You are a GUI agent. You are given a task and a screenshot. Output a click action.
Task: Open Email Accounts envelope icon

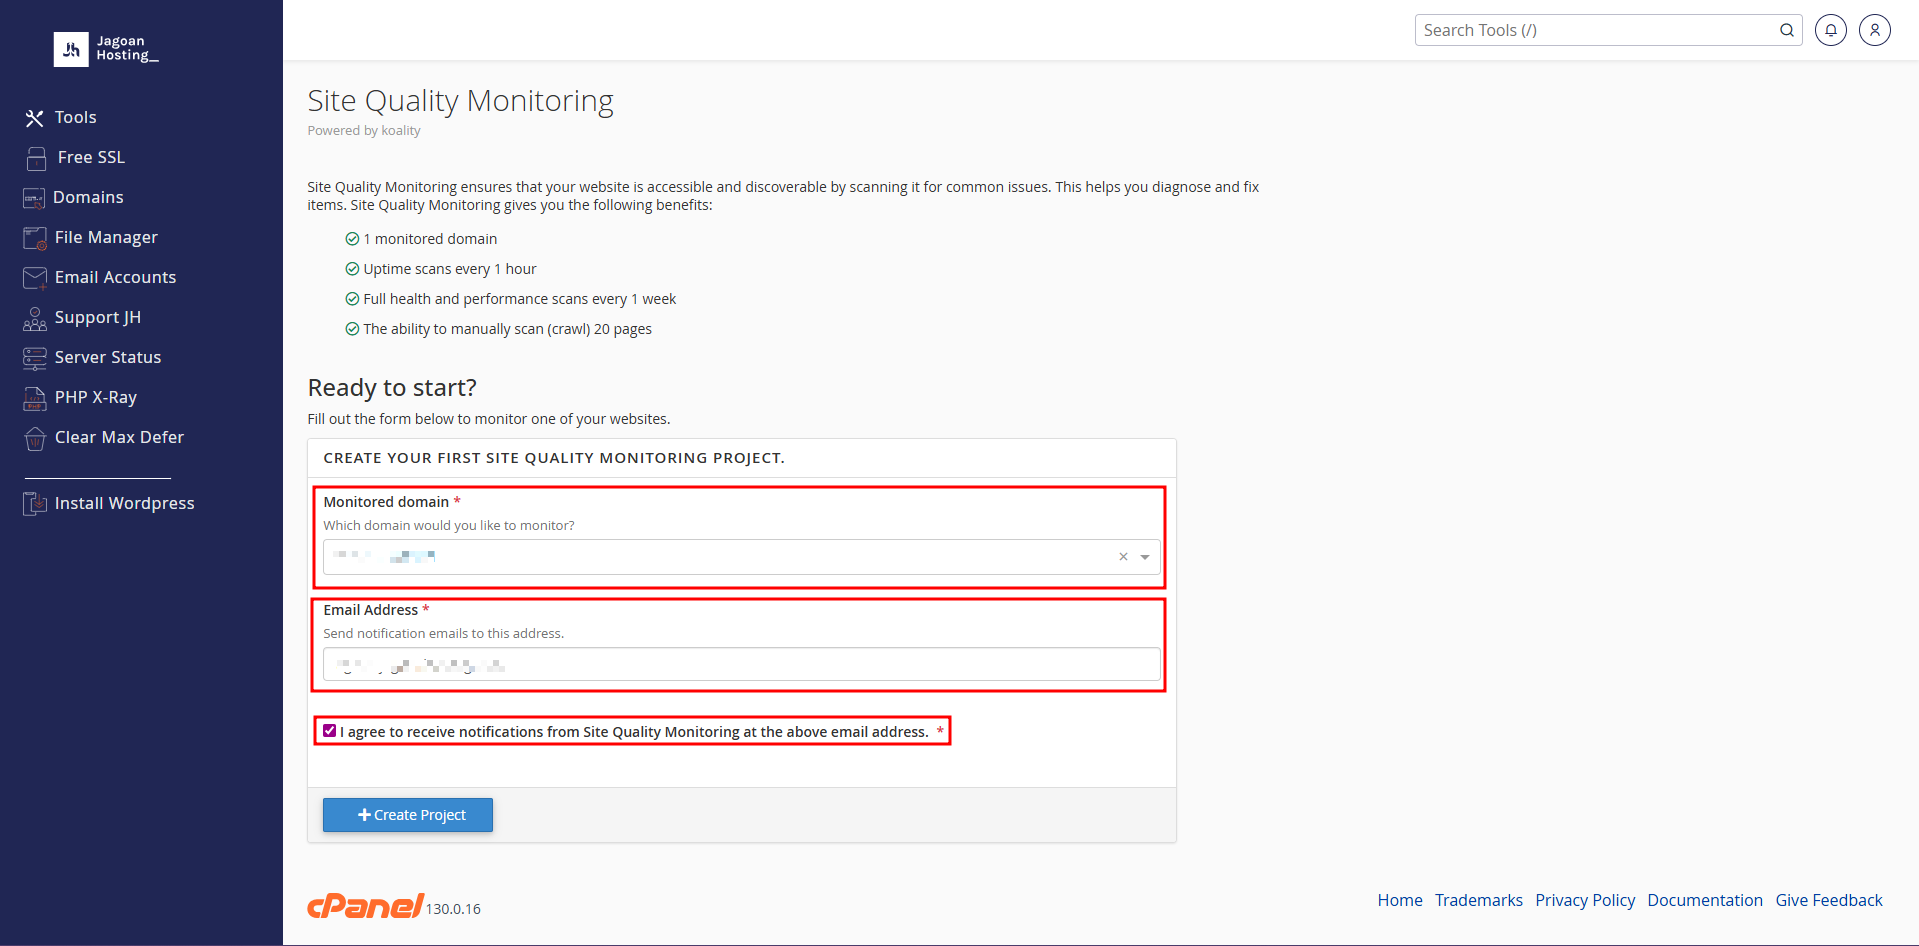pyautogui.click(x=35, y=277)
